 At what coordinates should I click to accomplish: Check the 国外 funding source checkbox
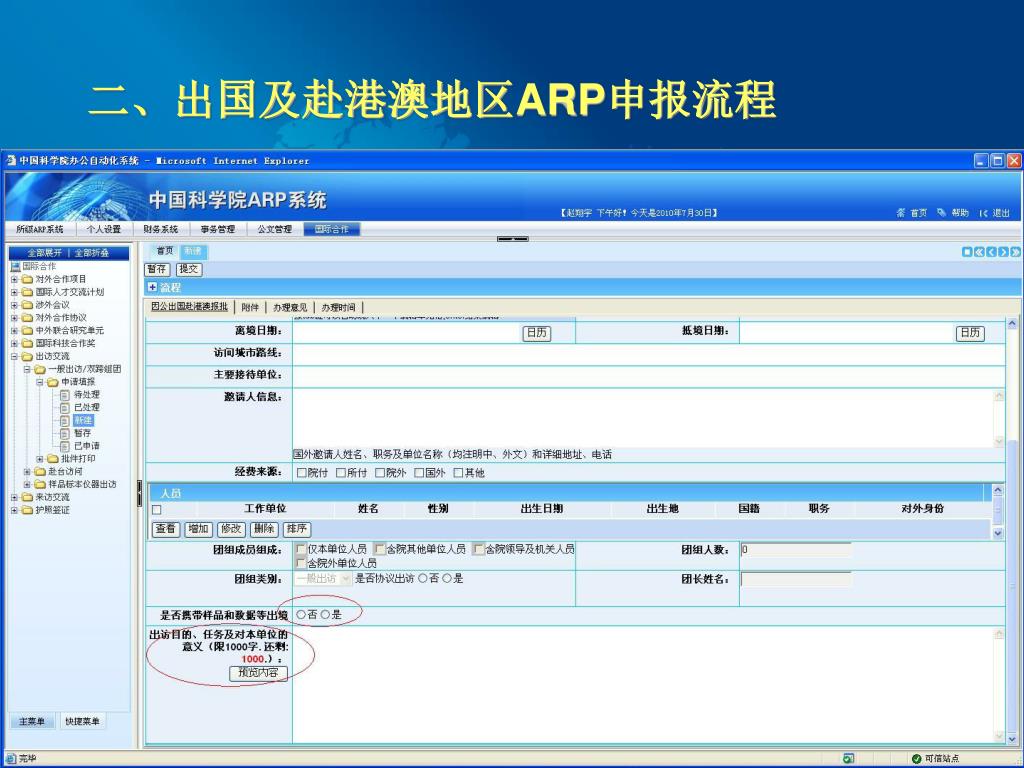tap(419, 473)
